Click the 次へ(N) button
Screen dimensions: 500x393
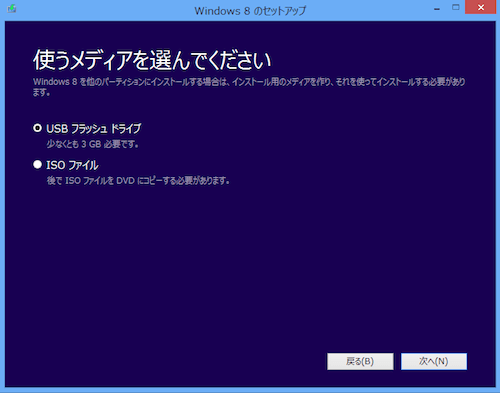click(x=434, y=361)
